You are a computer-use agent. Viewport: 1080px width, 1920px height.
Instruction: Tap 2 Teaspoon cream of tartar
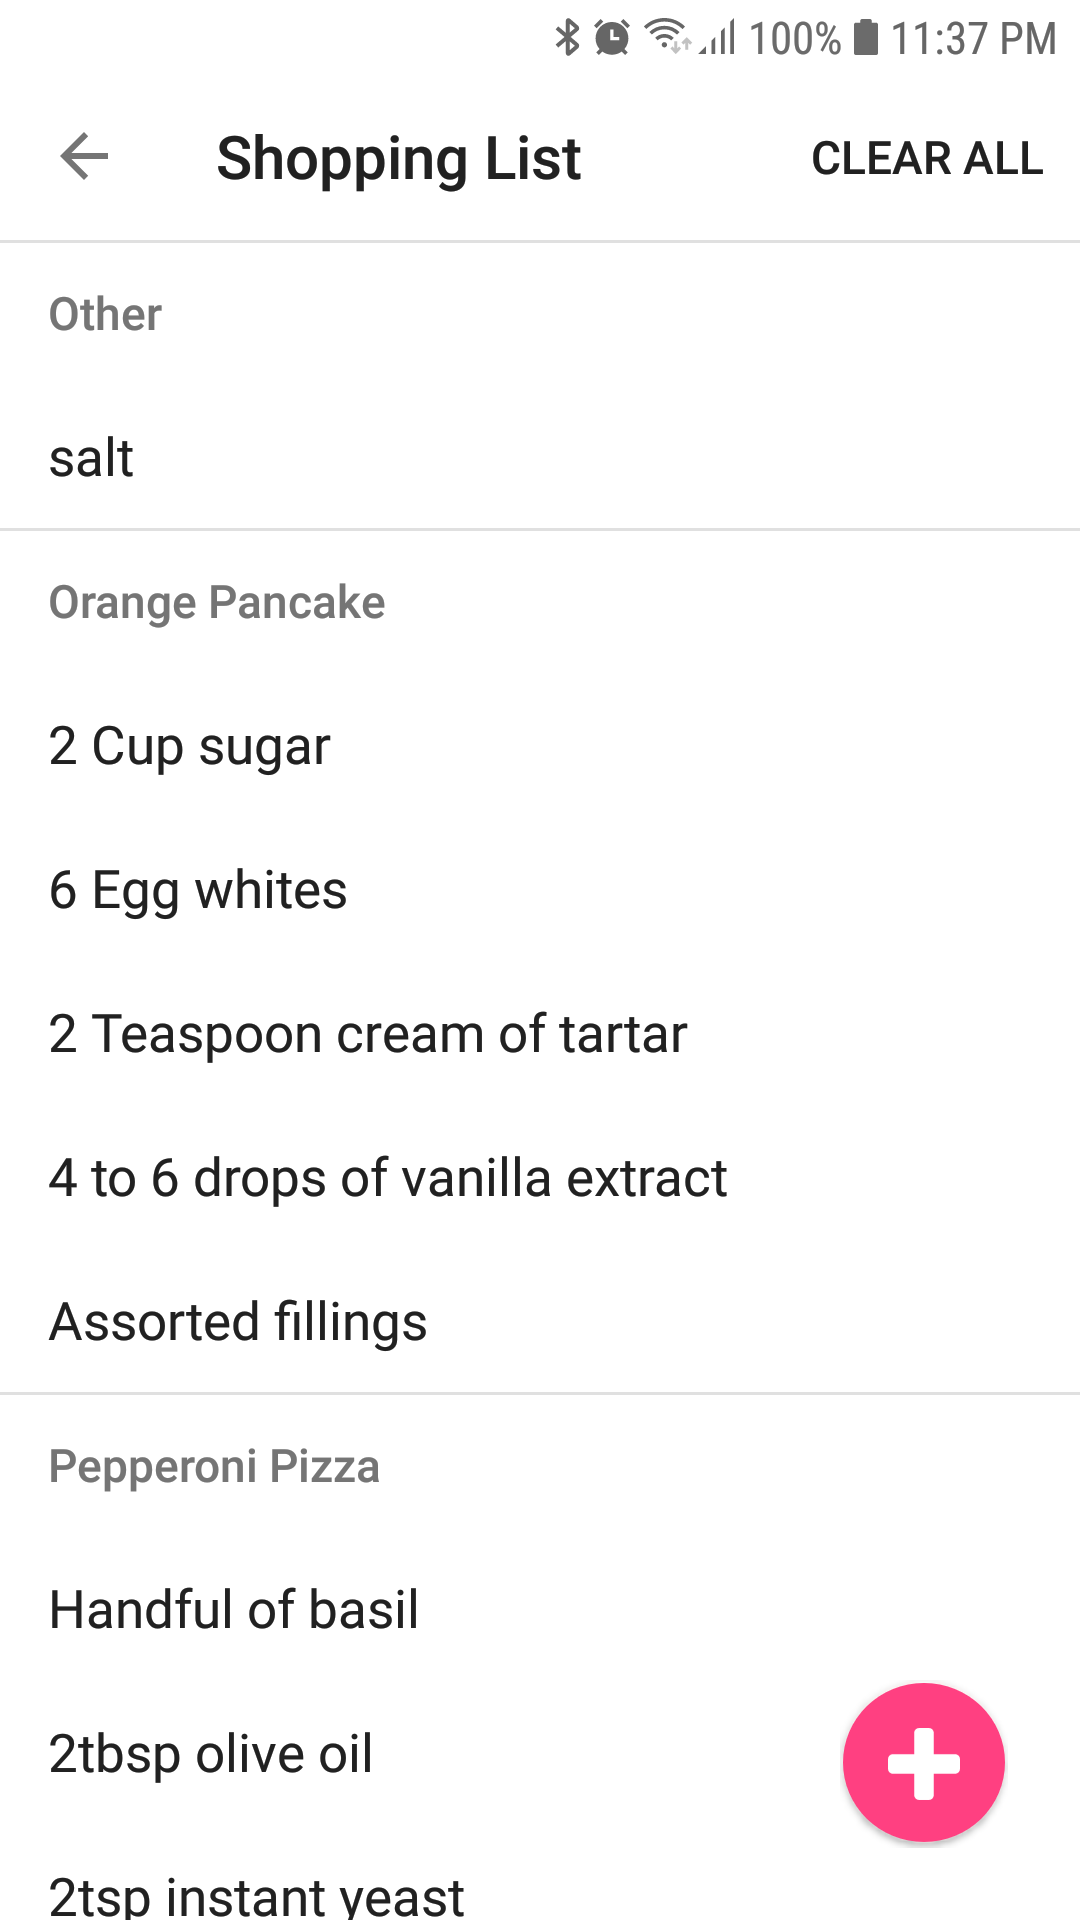click(x=368, y=1034)
